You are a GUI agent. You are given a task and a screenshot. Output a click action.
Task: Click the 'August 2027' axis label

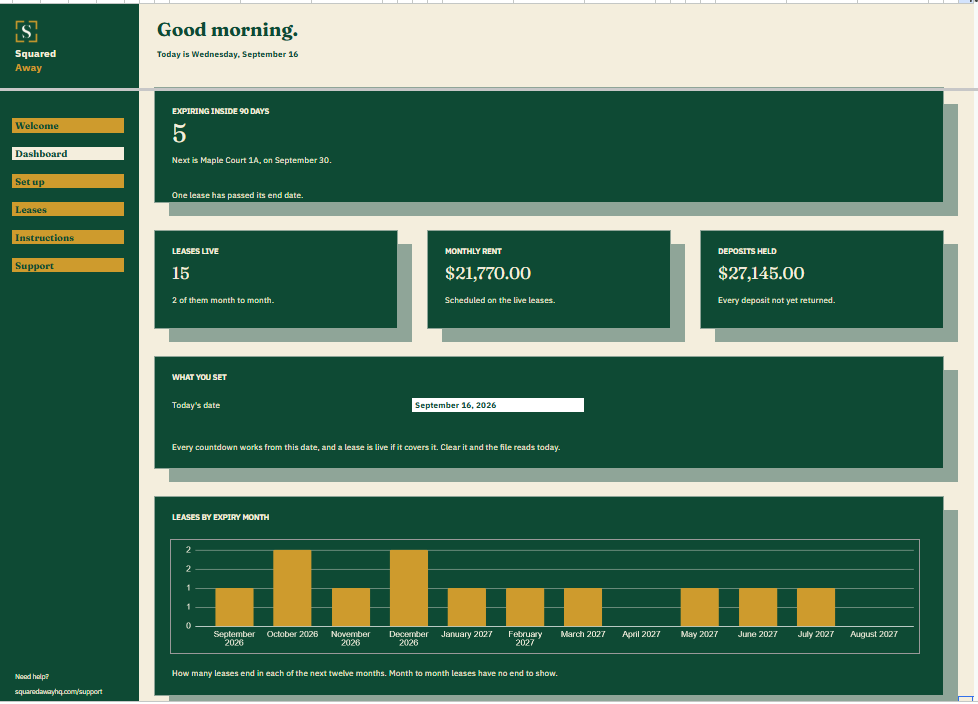[x=874, y=634]
